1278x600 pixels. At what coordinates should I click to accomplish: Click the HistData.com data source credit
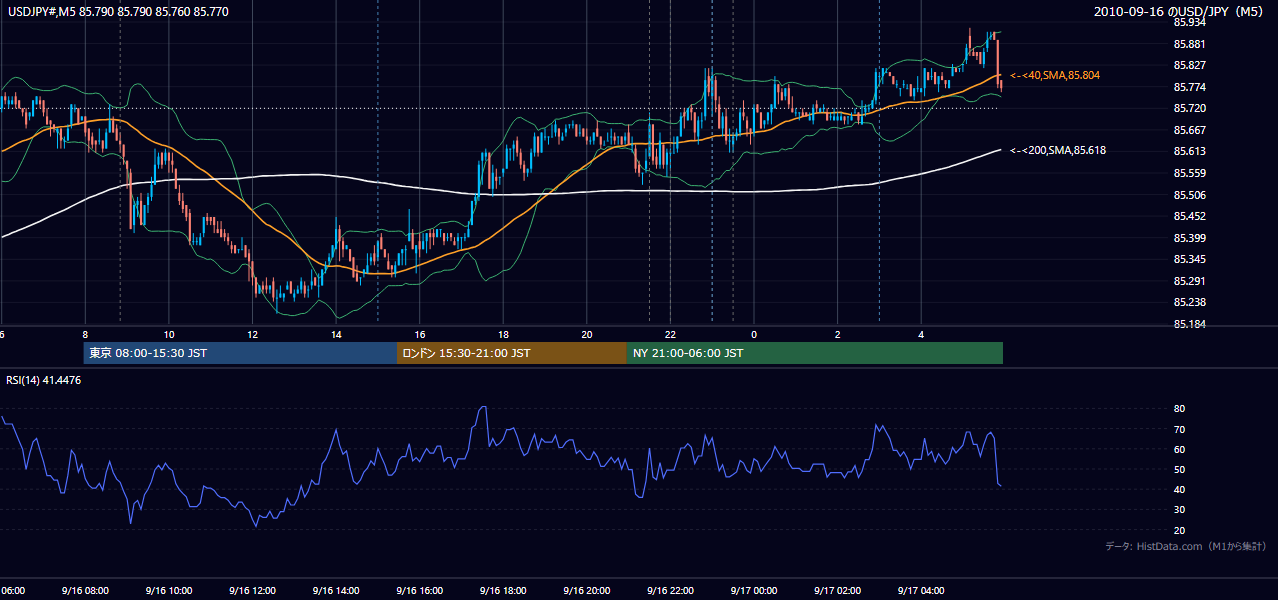click(x=1186, y=546)
